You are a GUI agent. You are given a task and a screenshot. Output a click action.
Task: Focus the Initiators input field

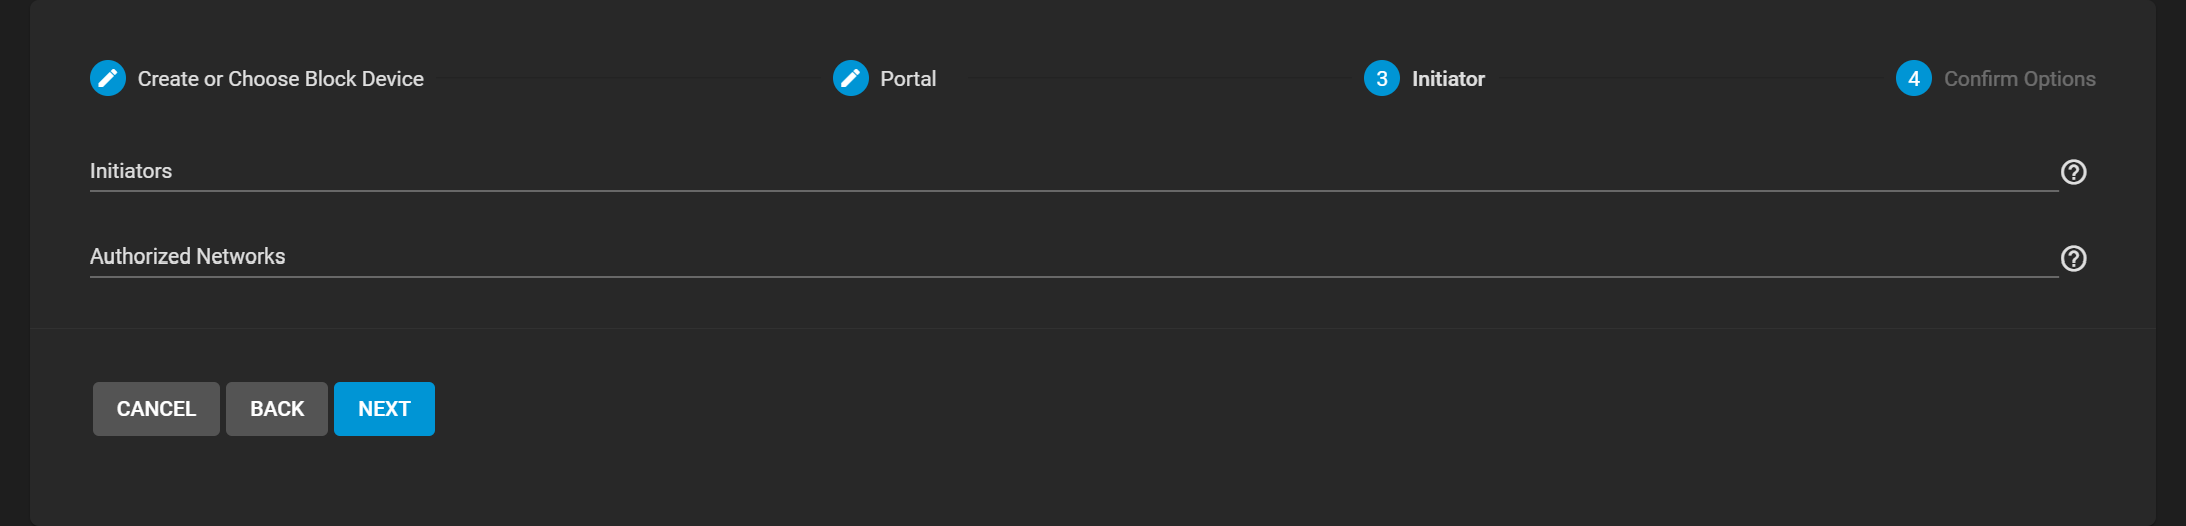[1074, 171]
